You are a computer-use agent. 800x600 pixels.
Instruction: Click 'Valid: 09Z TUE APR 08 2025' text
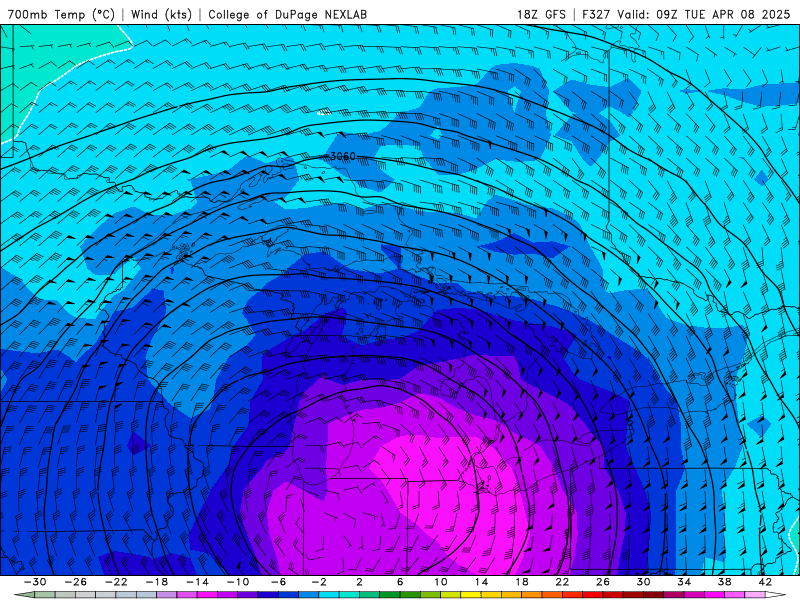click(704, 15)
